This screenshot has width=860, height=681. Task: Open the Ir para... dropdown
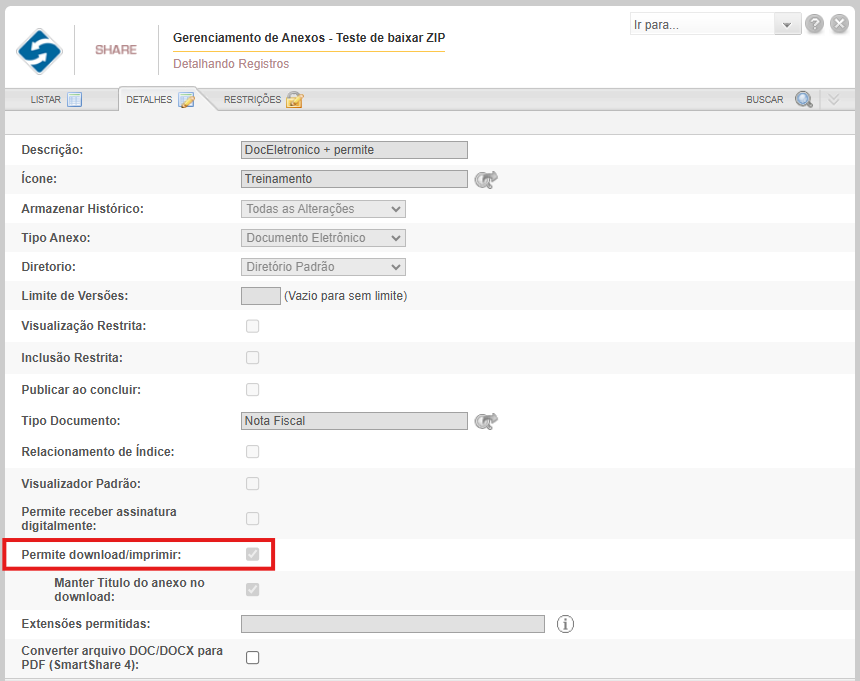715,24
